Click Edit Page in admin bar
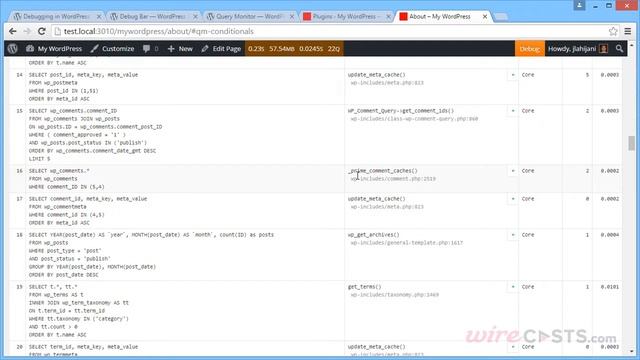Image resolution: width=640 pixels, height=360 pixels. click(221, 49)
